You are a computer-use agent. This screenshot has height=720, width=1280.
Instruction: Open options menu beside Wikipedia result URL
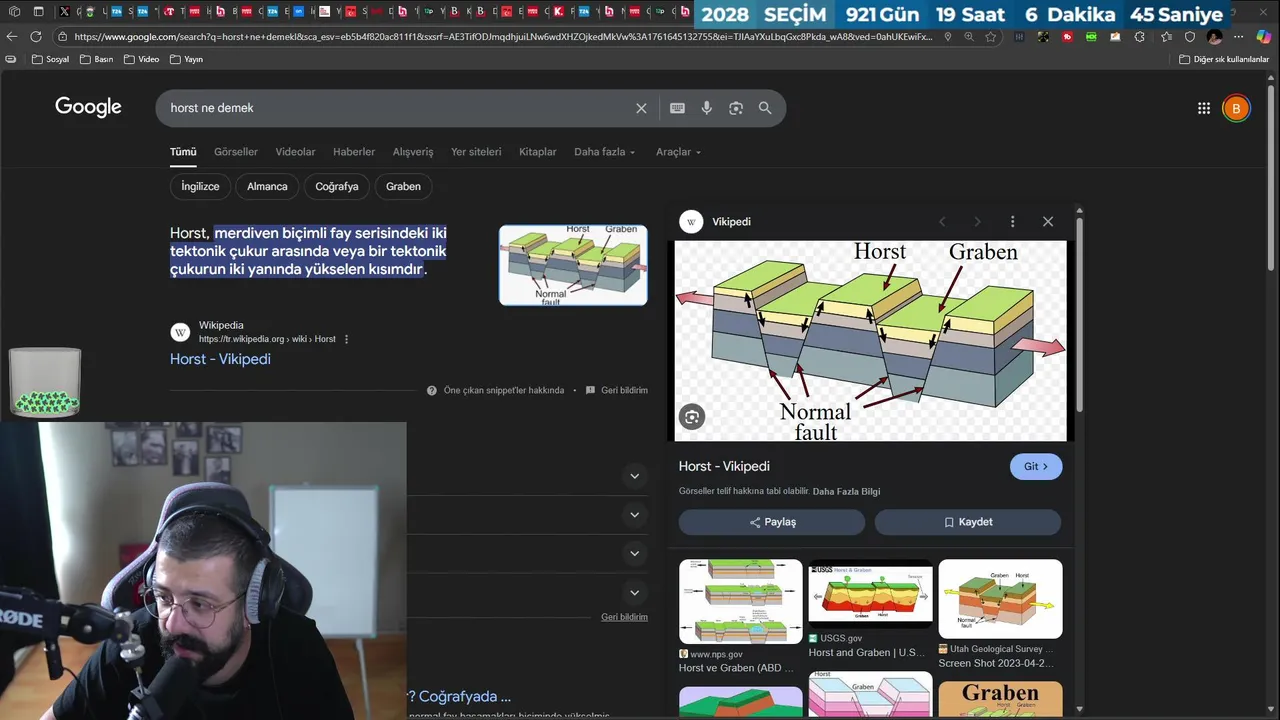pyautogui.click(x=347, y=339)
